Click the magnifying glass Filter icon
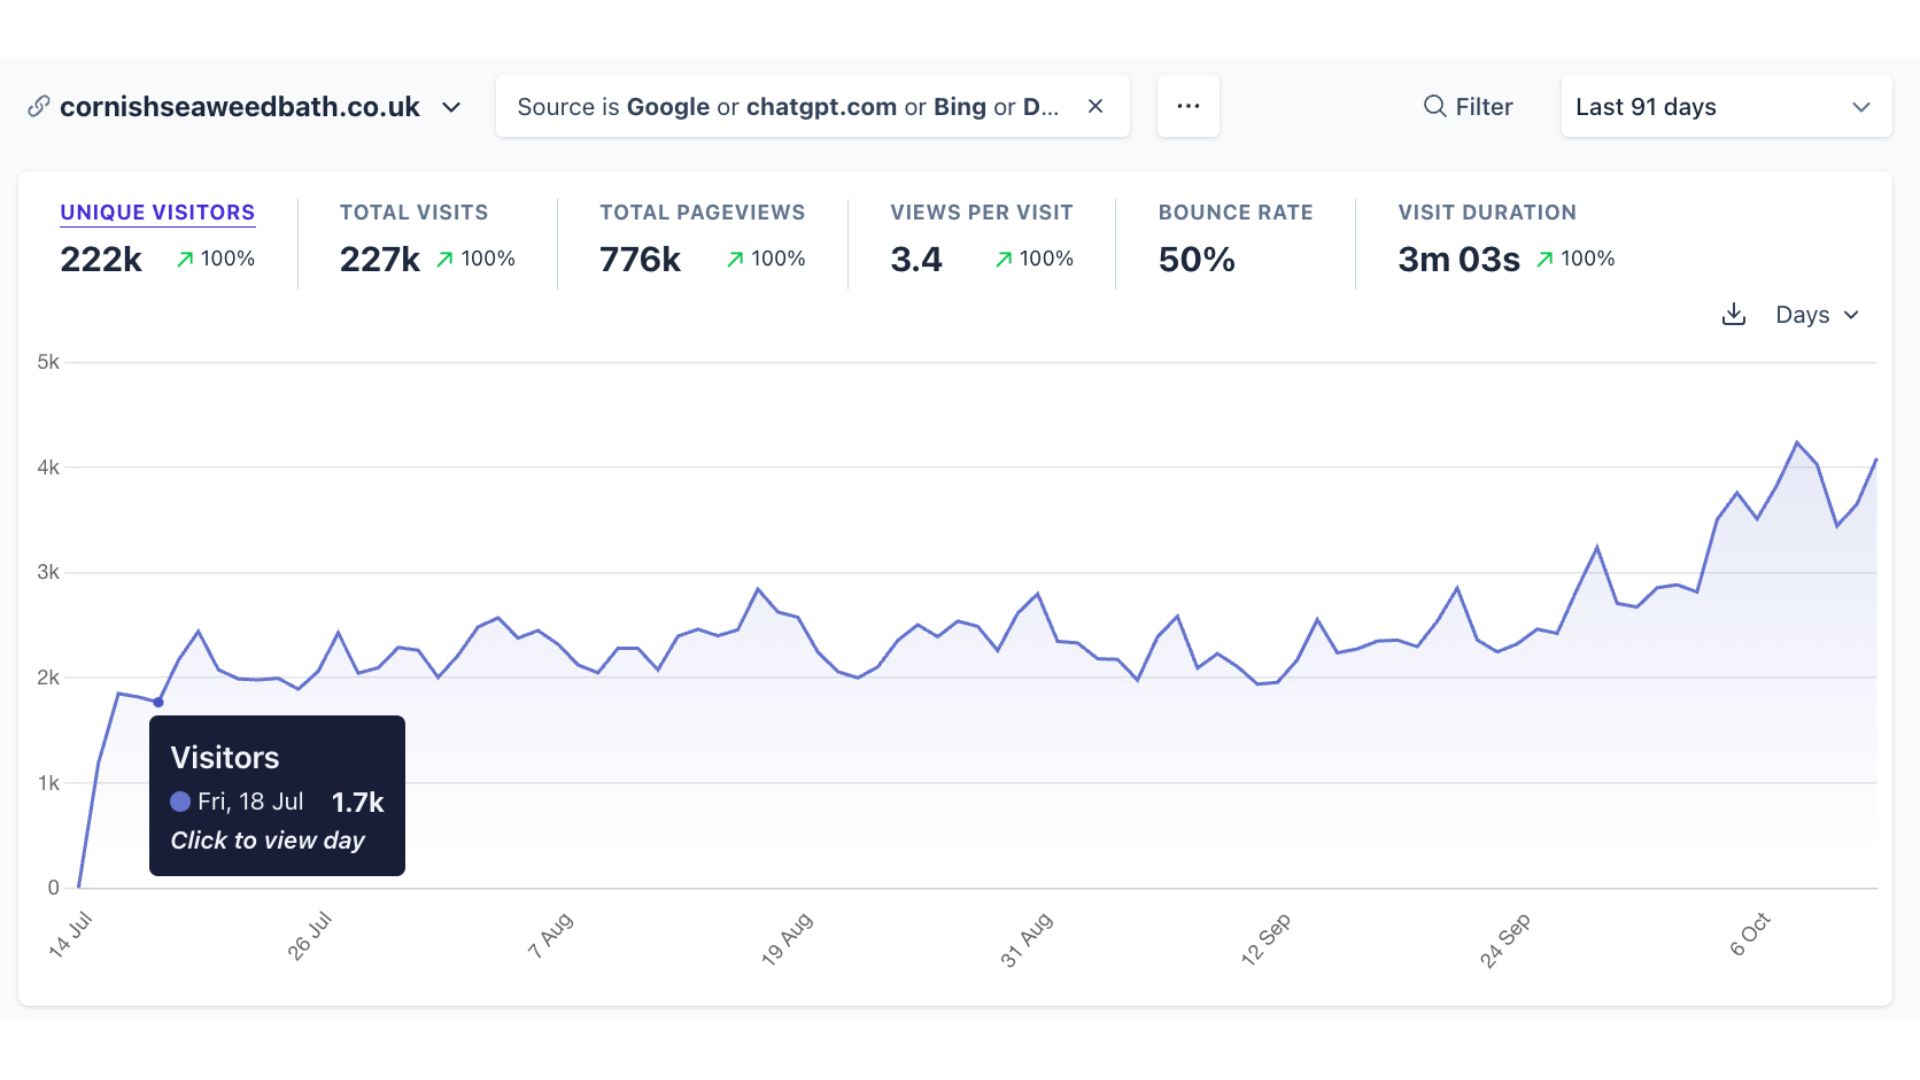Viewport: 1920px width, 1080px height. [x=1434, y=106]
